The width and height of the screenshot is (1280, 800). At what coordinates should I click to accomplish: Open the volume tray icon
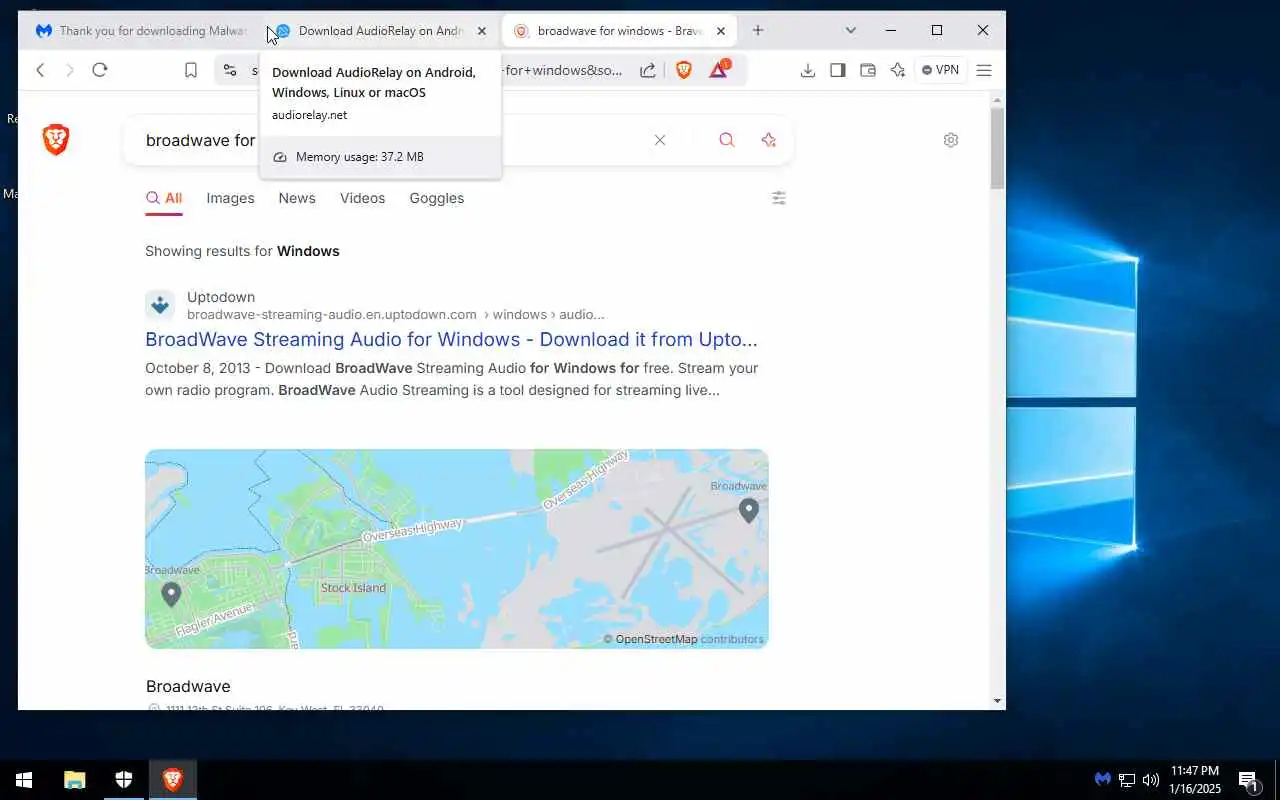pyautogui.click(x=1151, y=780)
